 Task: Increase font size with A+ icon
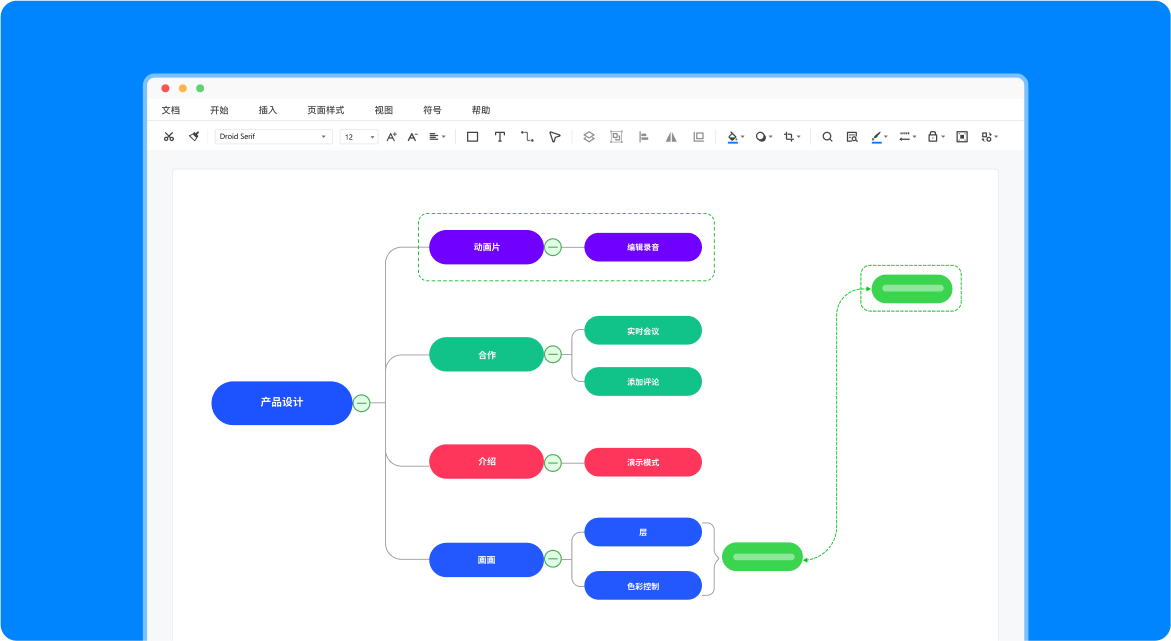point(391,137)
